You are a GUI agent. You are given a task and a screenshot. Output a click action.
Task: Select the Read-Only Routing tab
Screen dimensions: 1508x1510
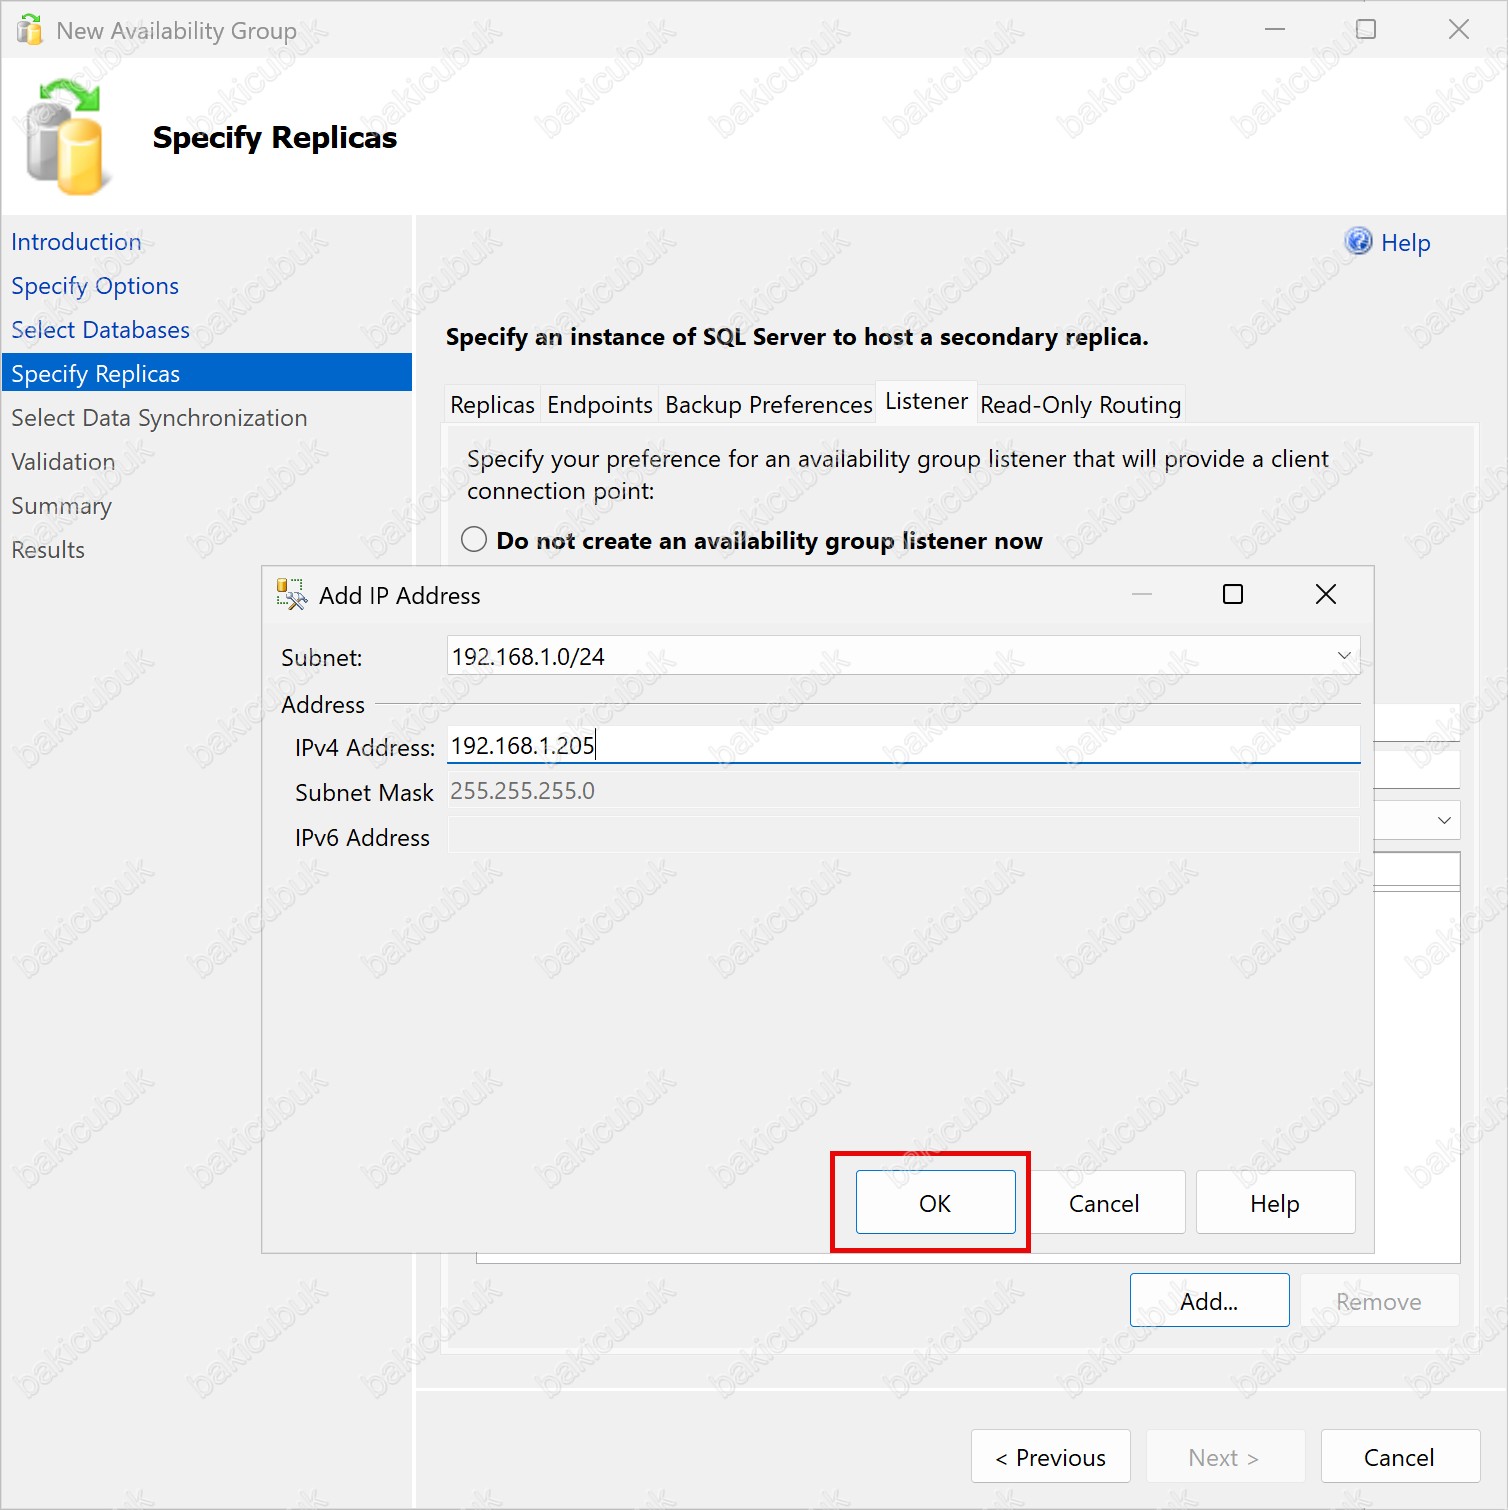click(x=1080, y=405)
